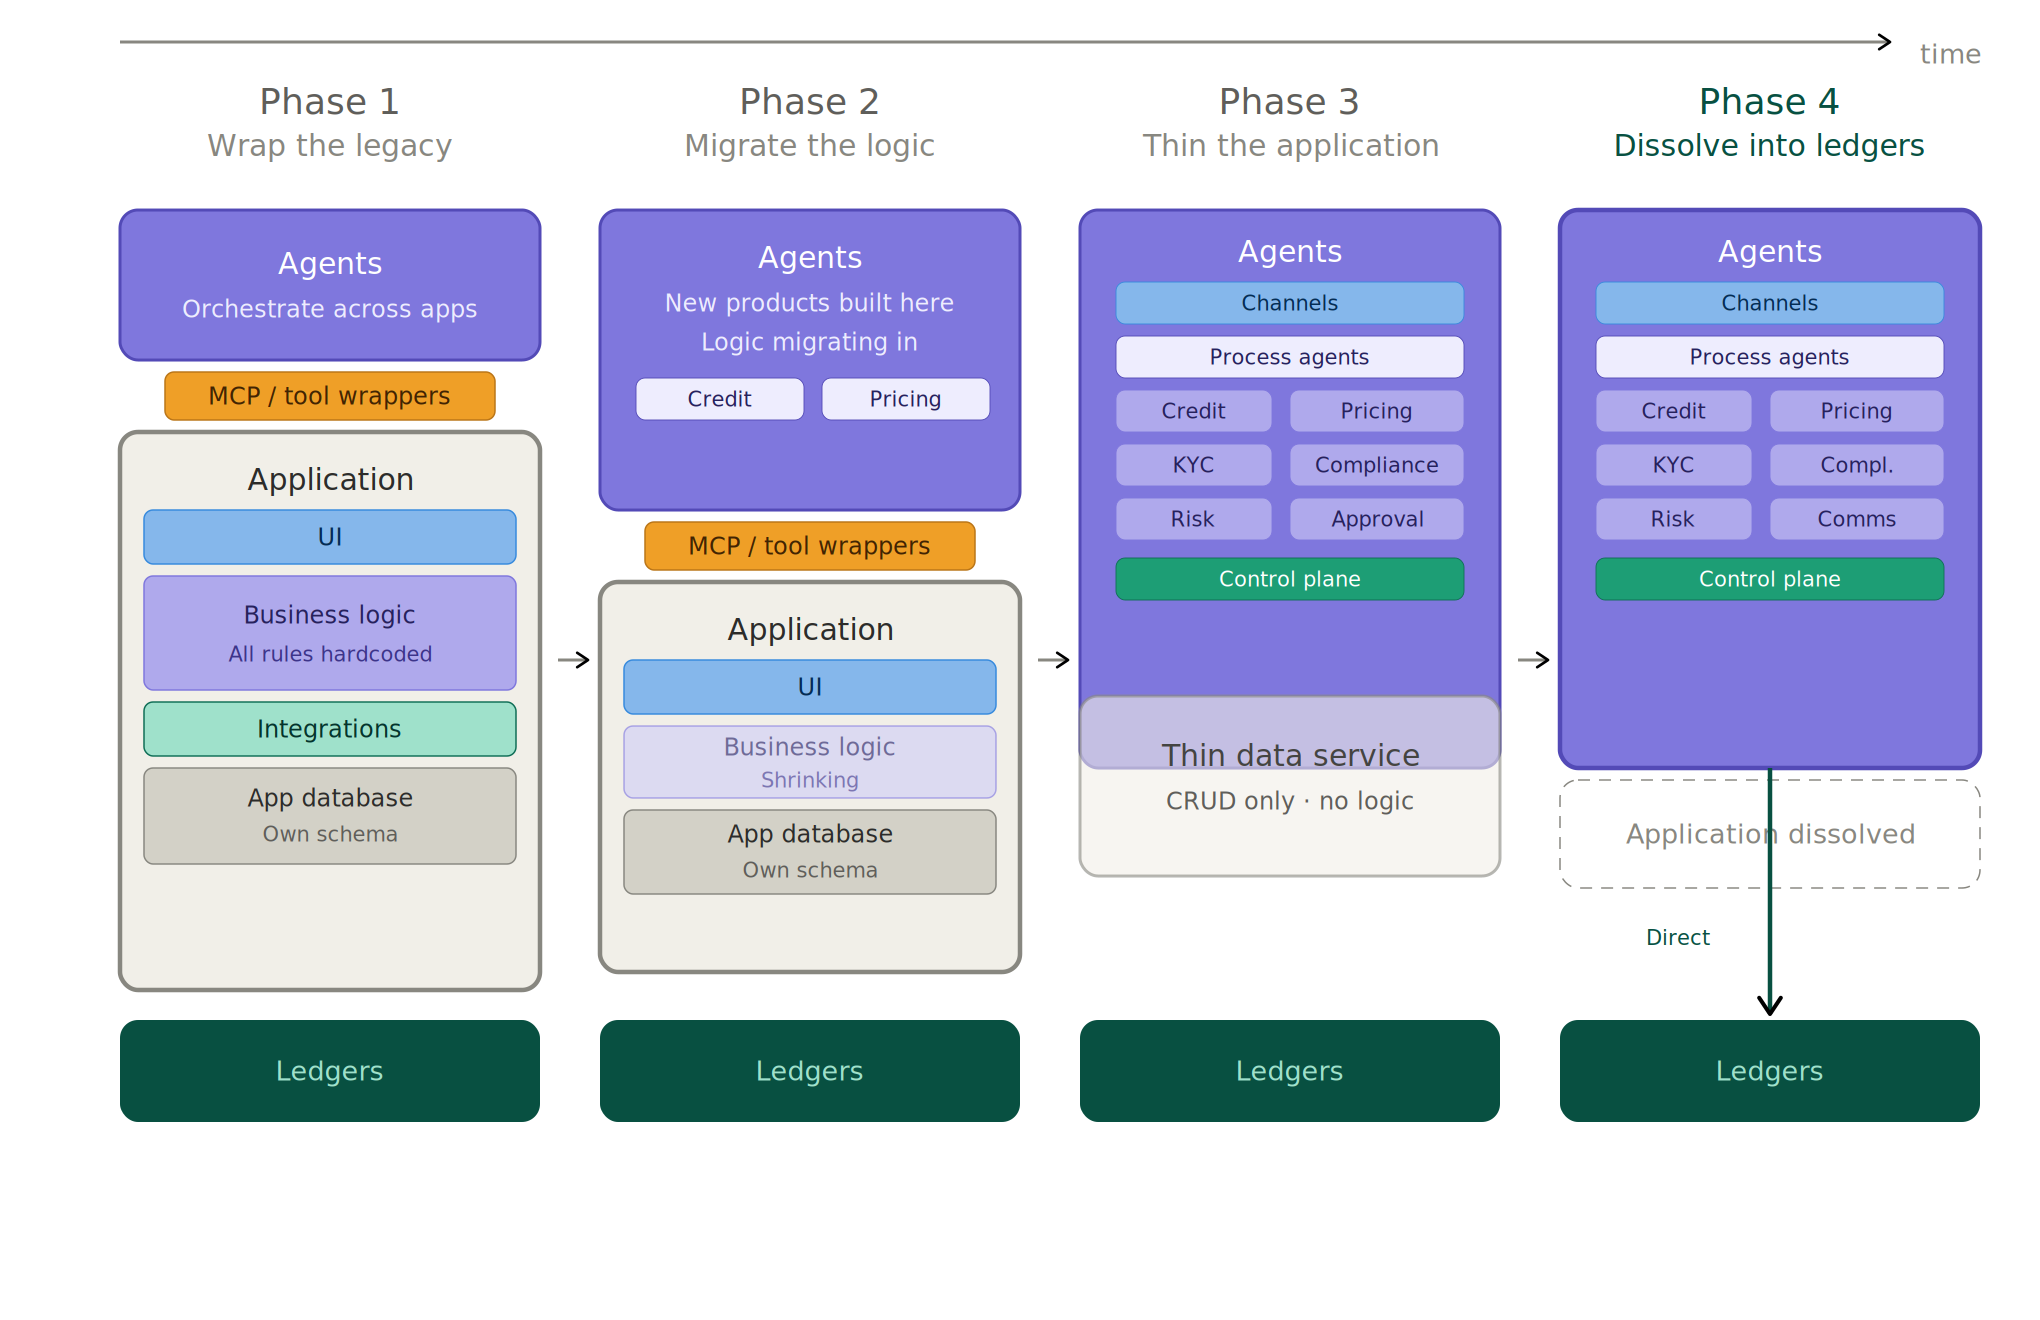Select 'Migrate the logic' subtitle
2040x1320 pixels.
tap(810, 146)
